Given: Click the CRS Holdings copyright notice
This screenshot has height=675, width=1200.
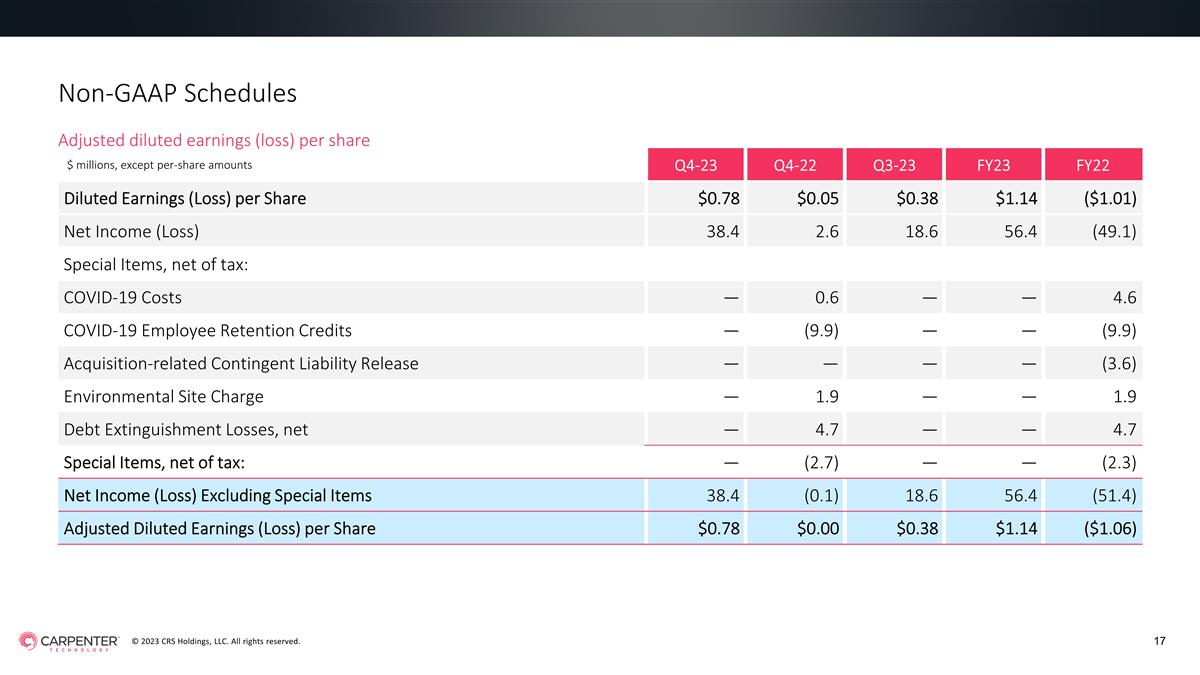Looking at the screenshot, I should [215, 641].
